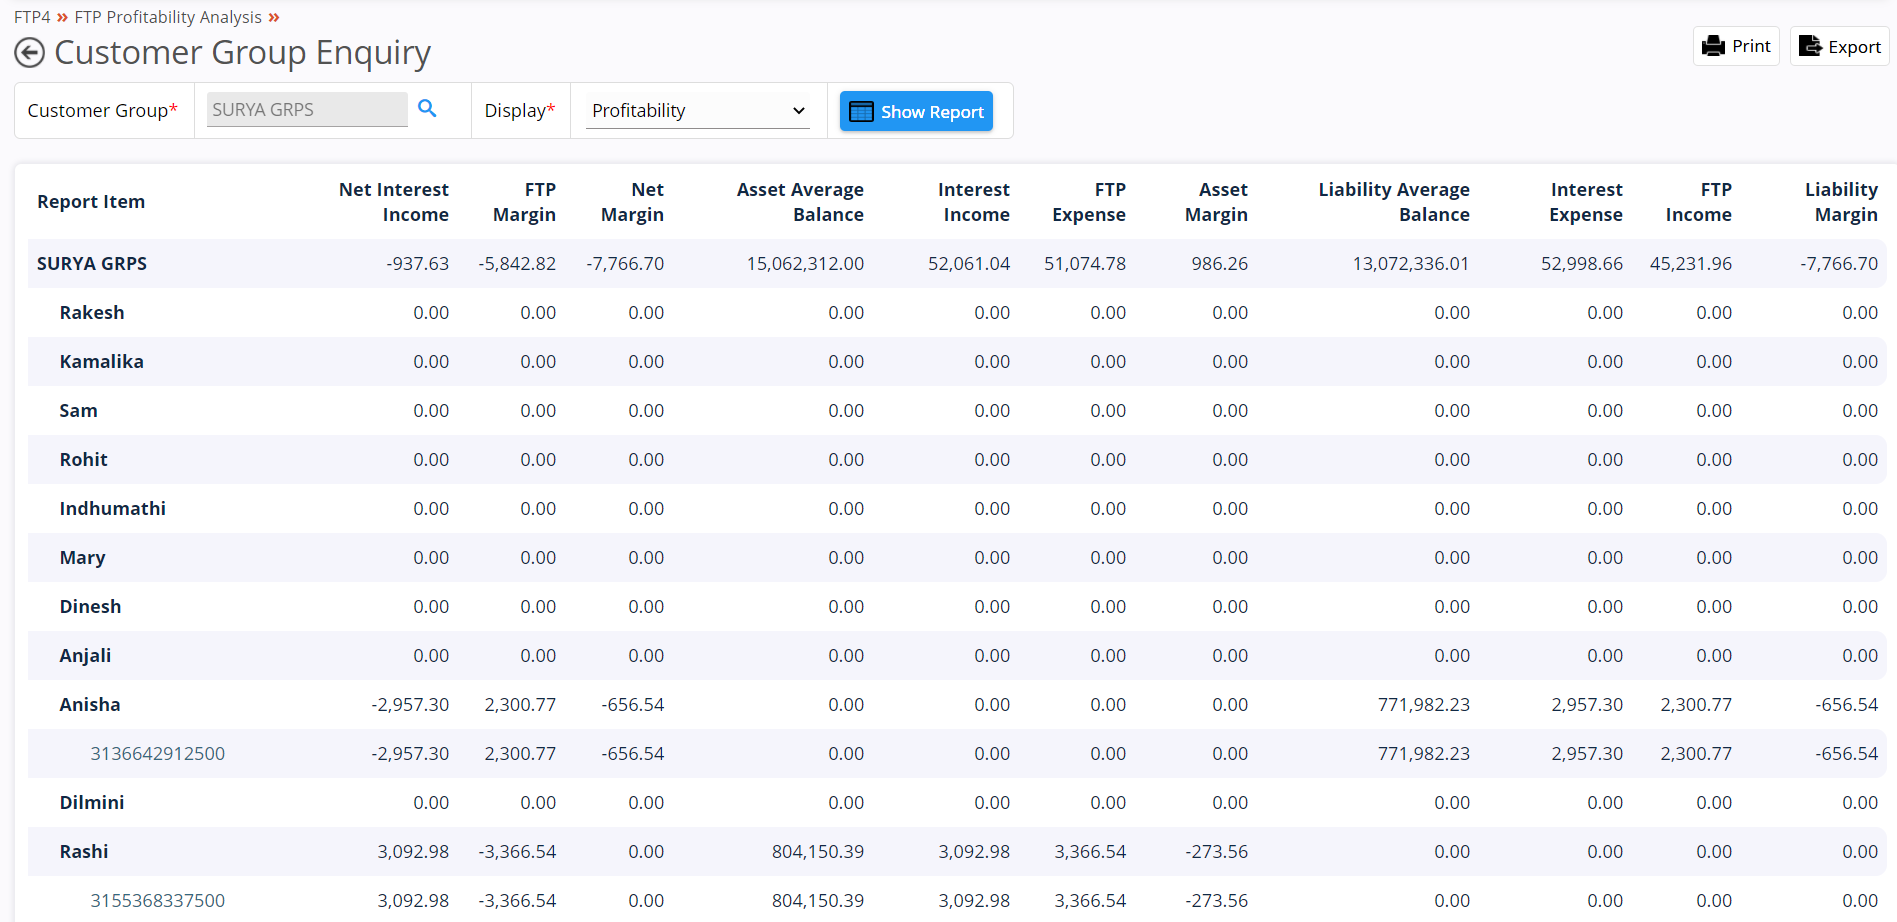Click the Print button label
The width and height of the screenshot is (1897, 922).
1751,46
